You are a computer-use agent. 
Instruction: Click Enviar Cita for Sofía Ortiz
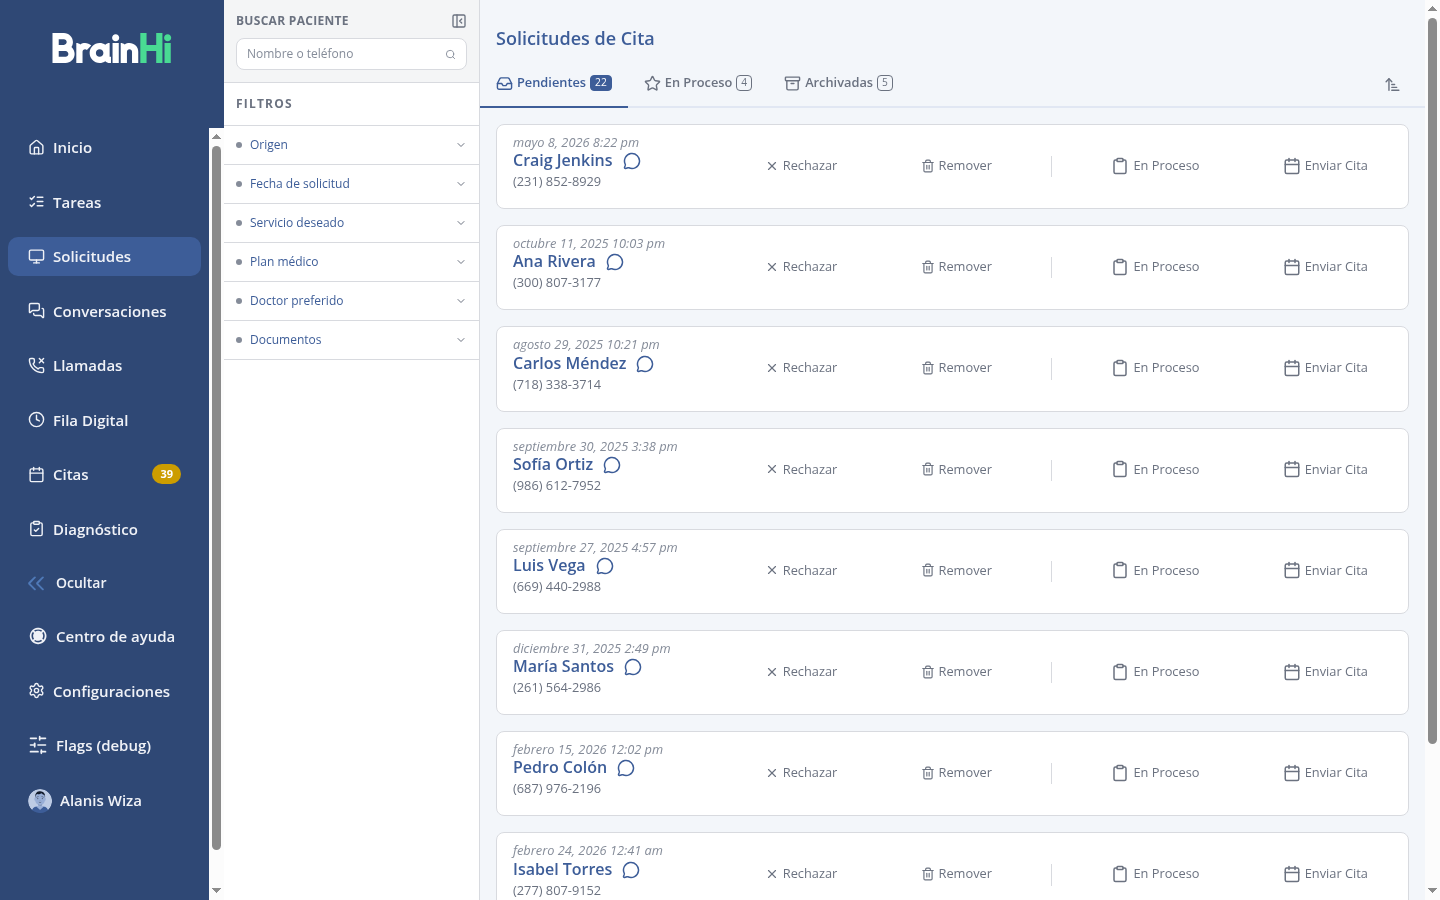pyautogui.click(x=1326, y=470)
